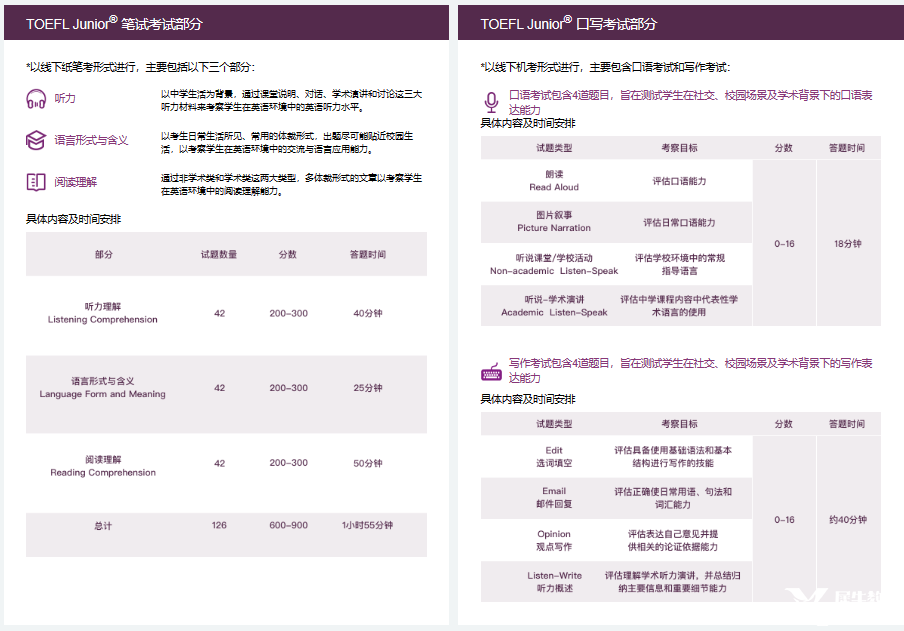Click the purple 口语考试包含4道题目 description

pos(690,102)
